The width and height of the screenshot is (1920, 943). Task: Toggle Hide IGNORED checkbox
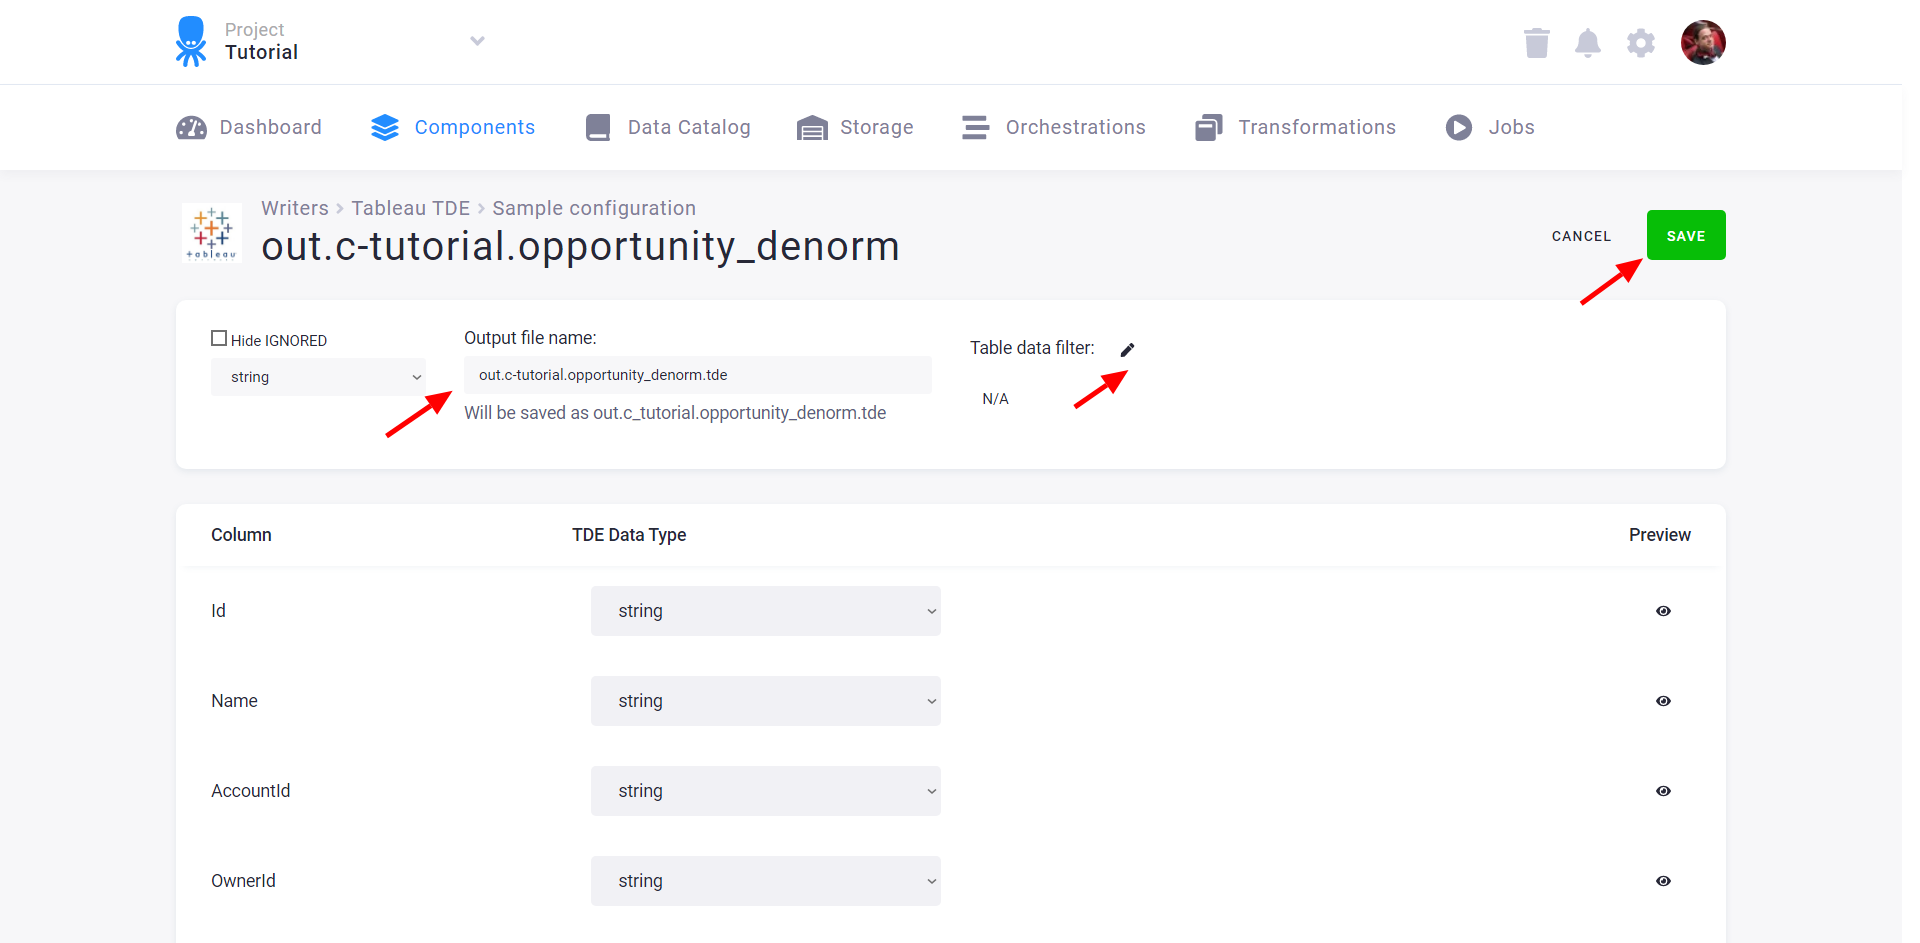219,339
